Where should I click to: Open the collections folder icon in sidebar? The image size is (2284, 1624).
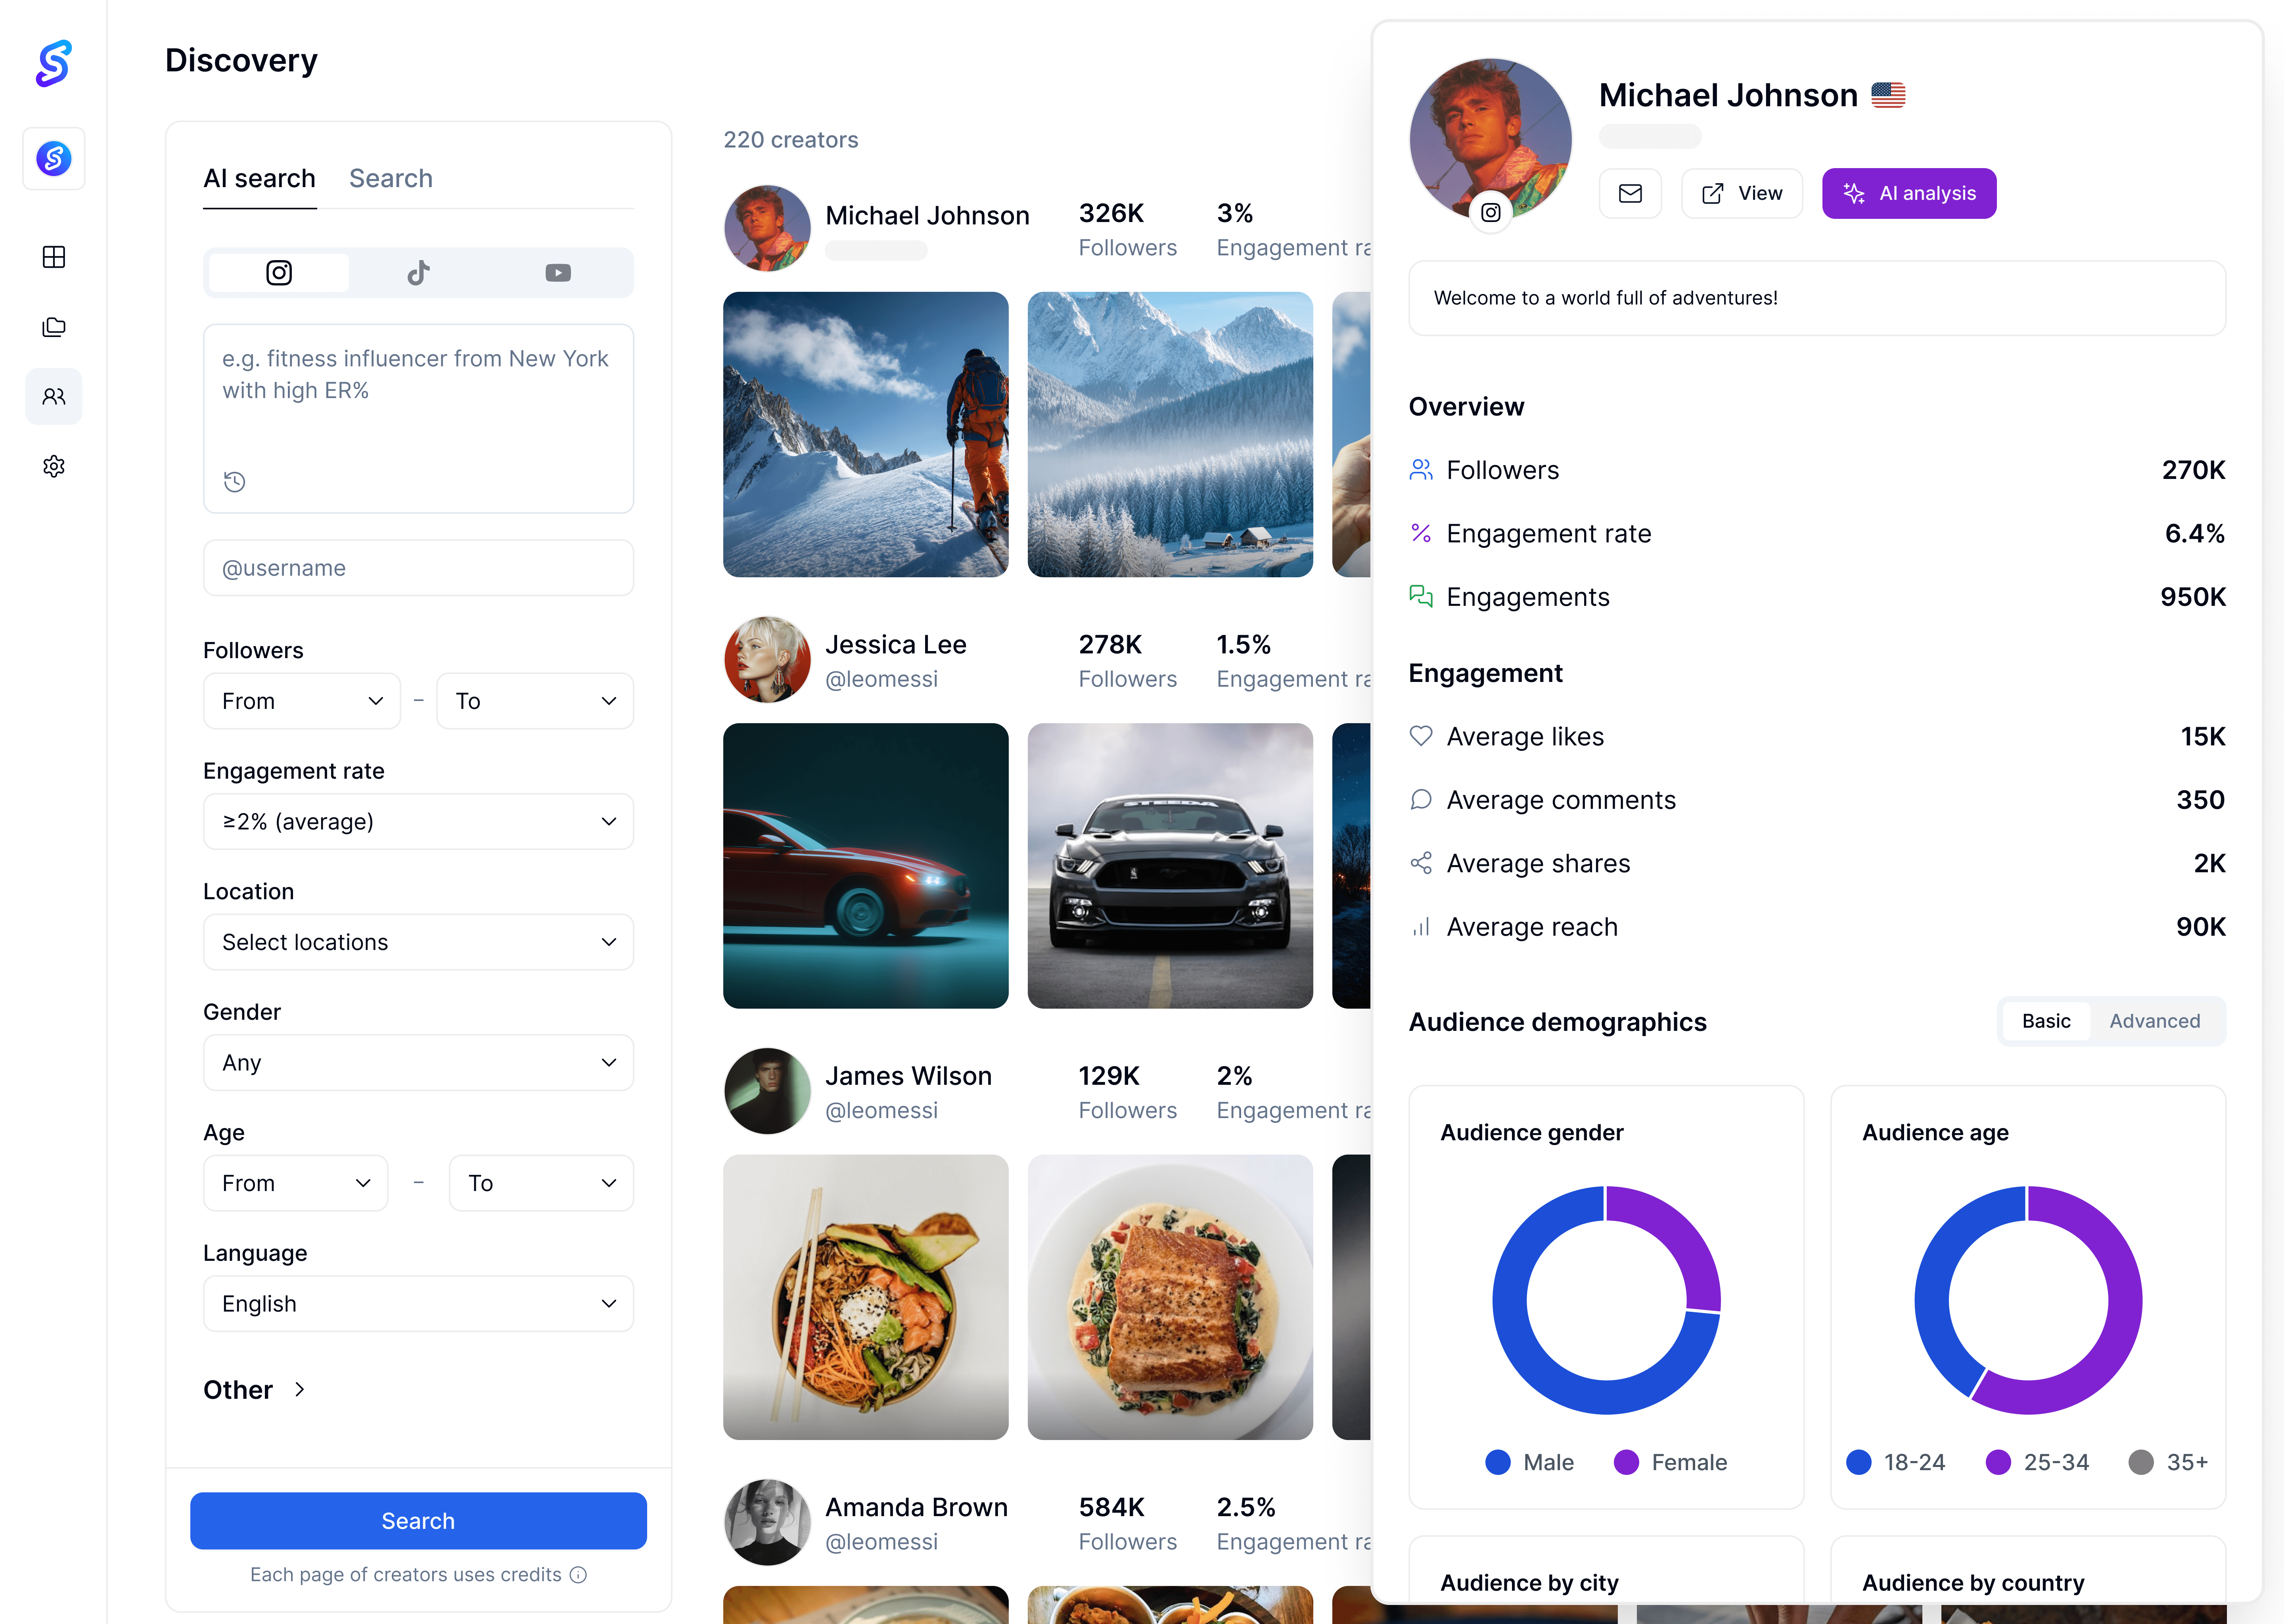point(54,327)
